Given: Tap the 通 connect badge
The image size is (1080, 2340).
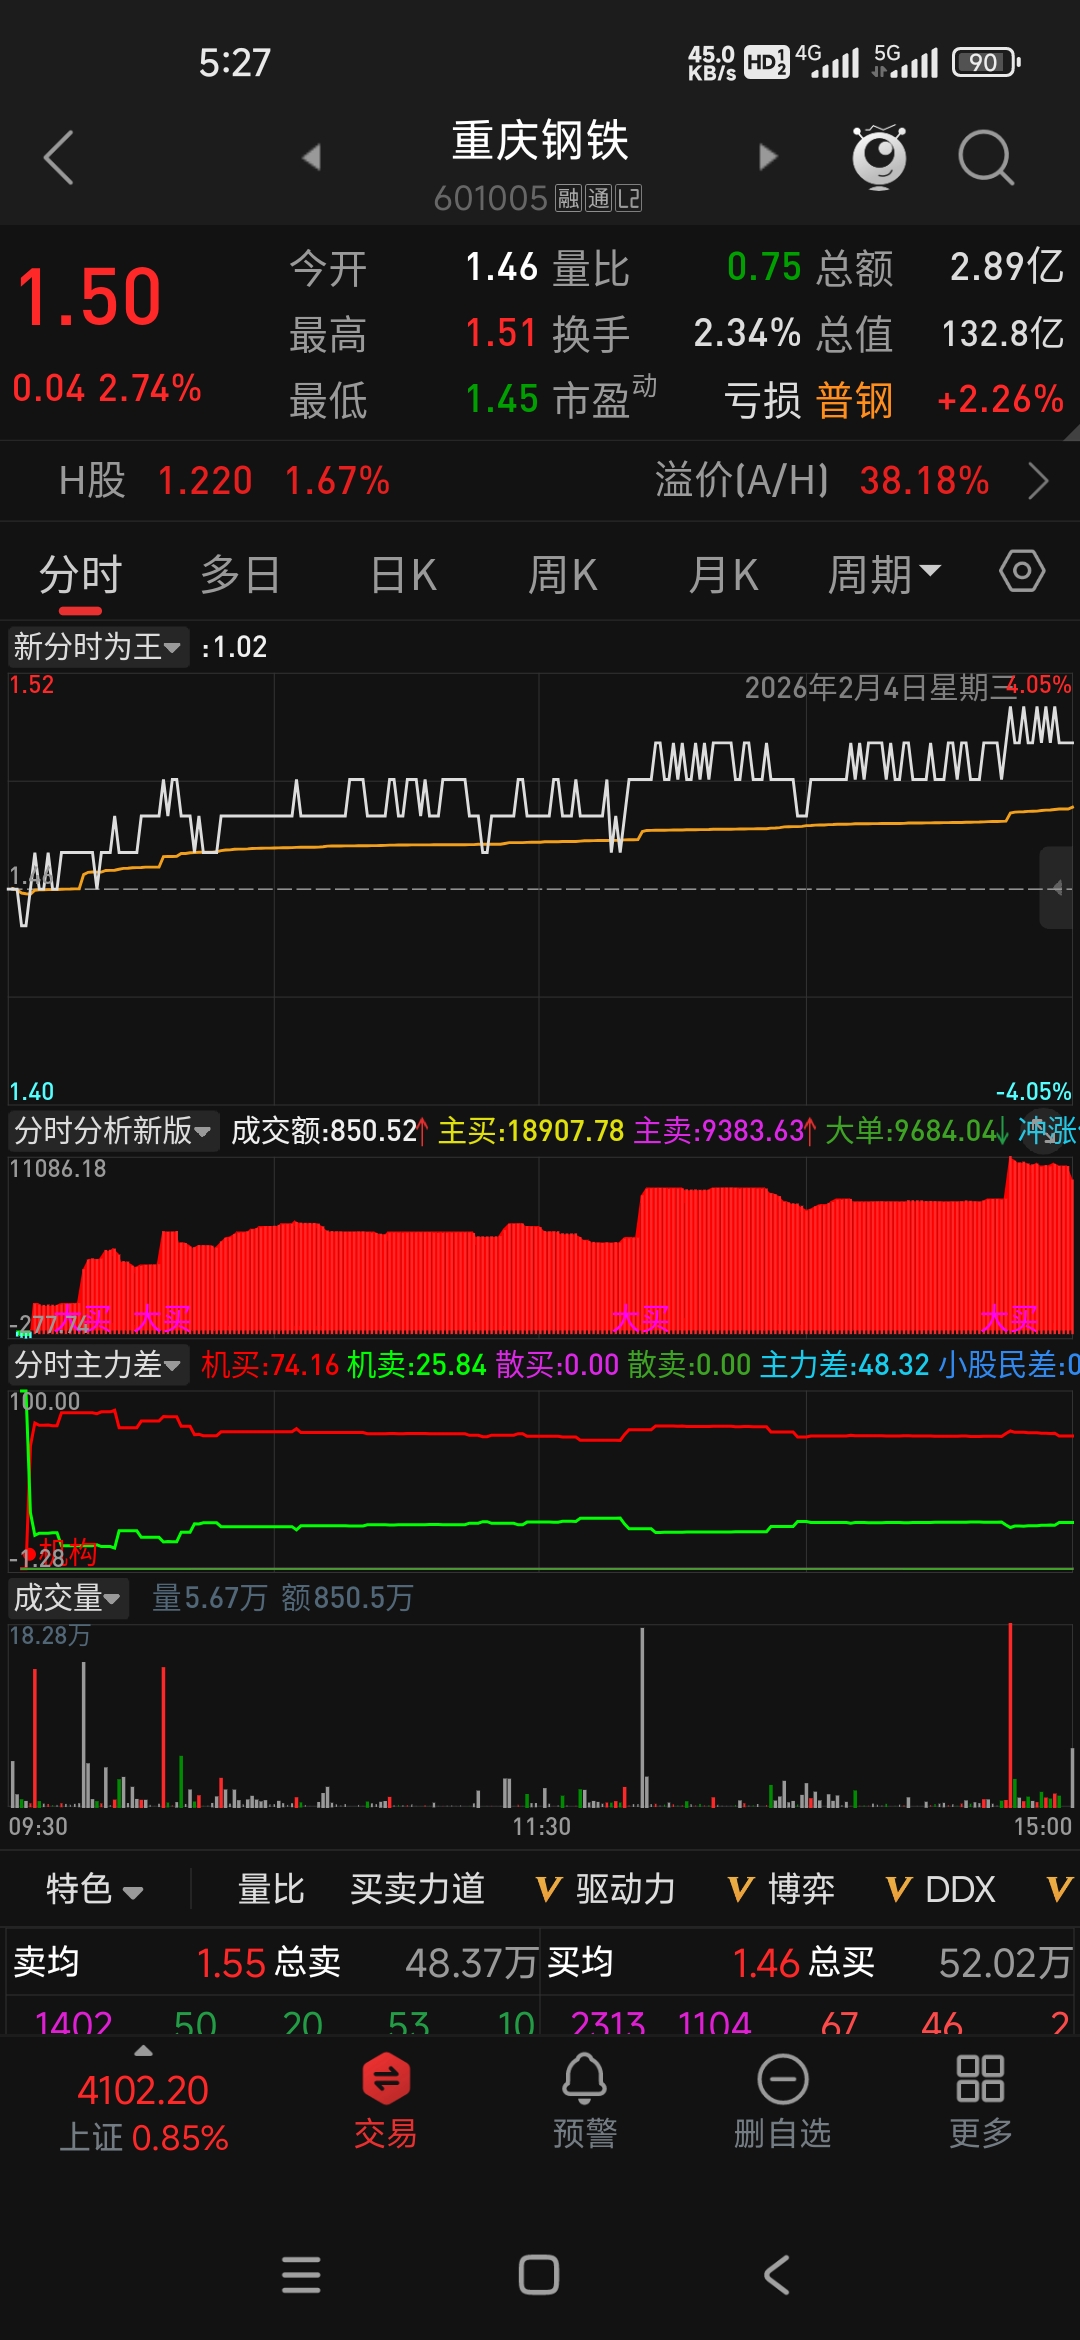Looking at the screenshot, I should [x=598, y=198].
